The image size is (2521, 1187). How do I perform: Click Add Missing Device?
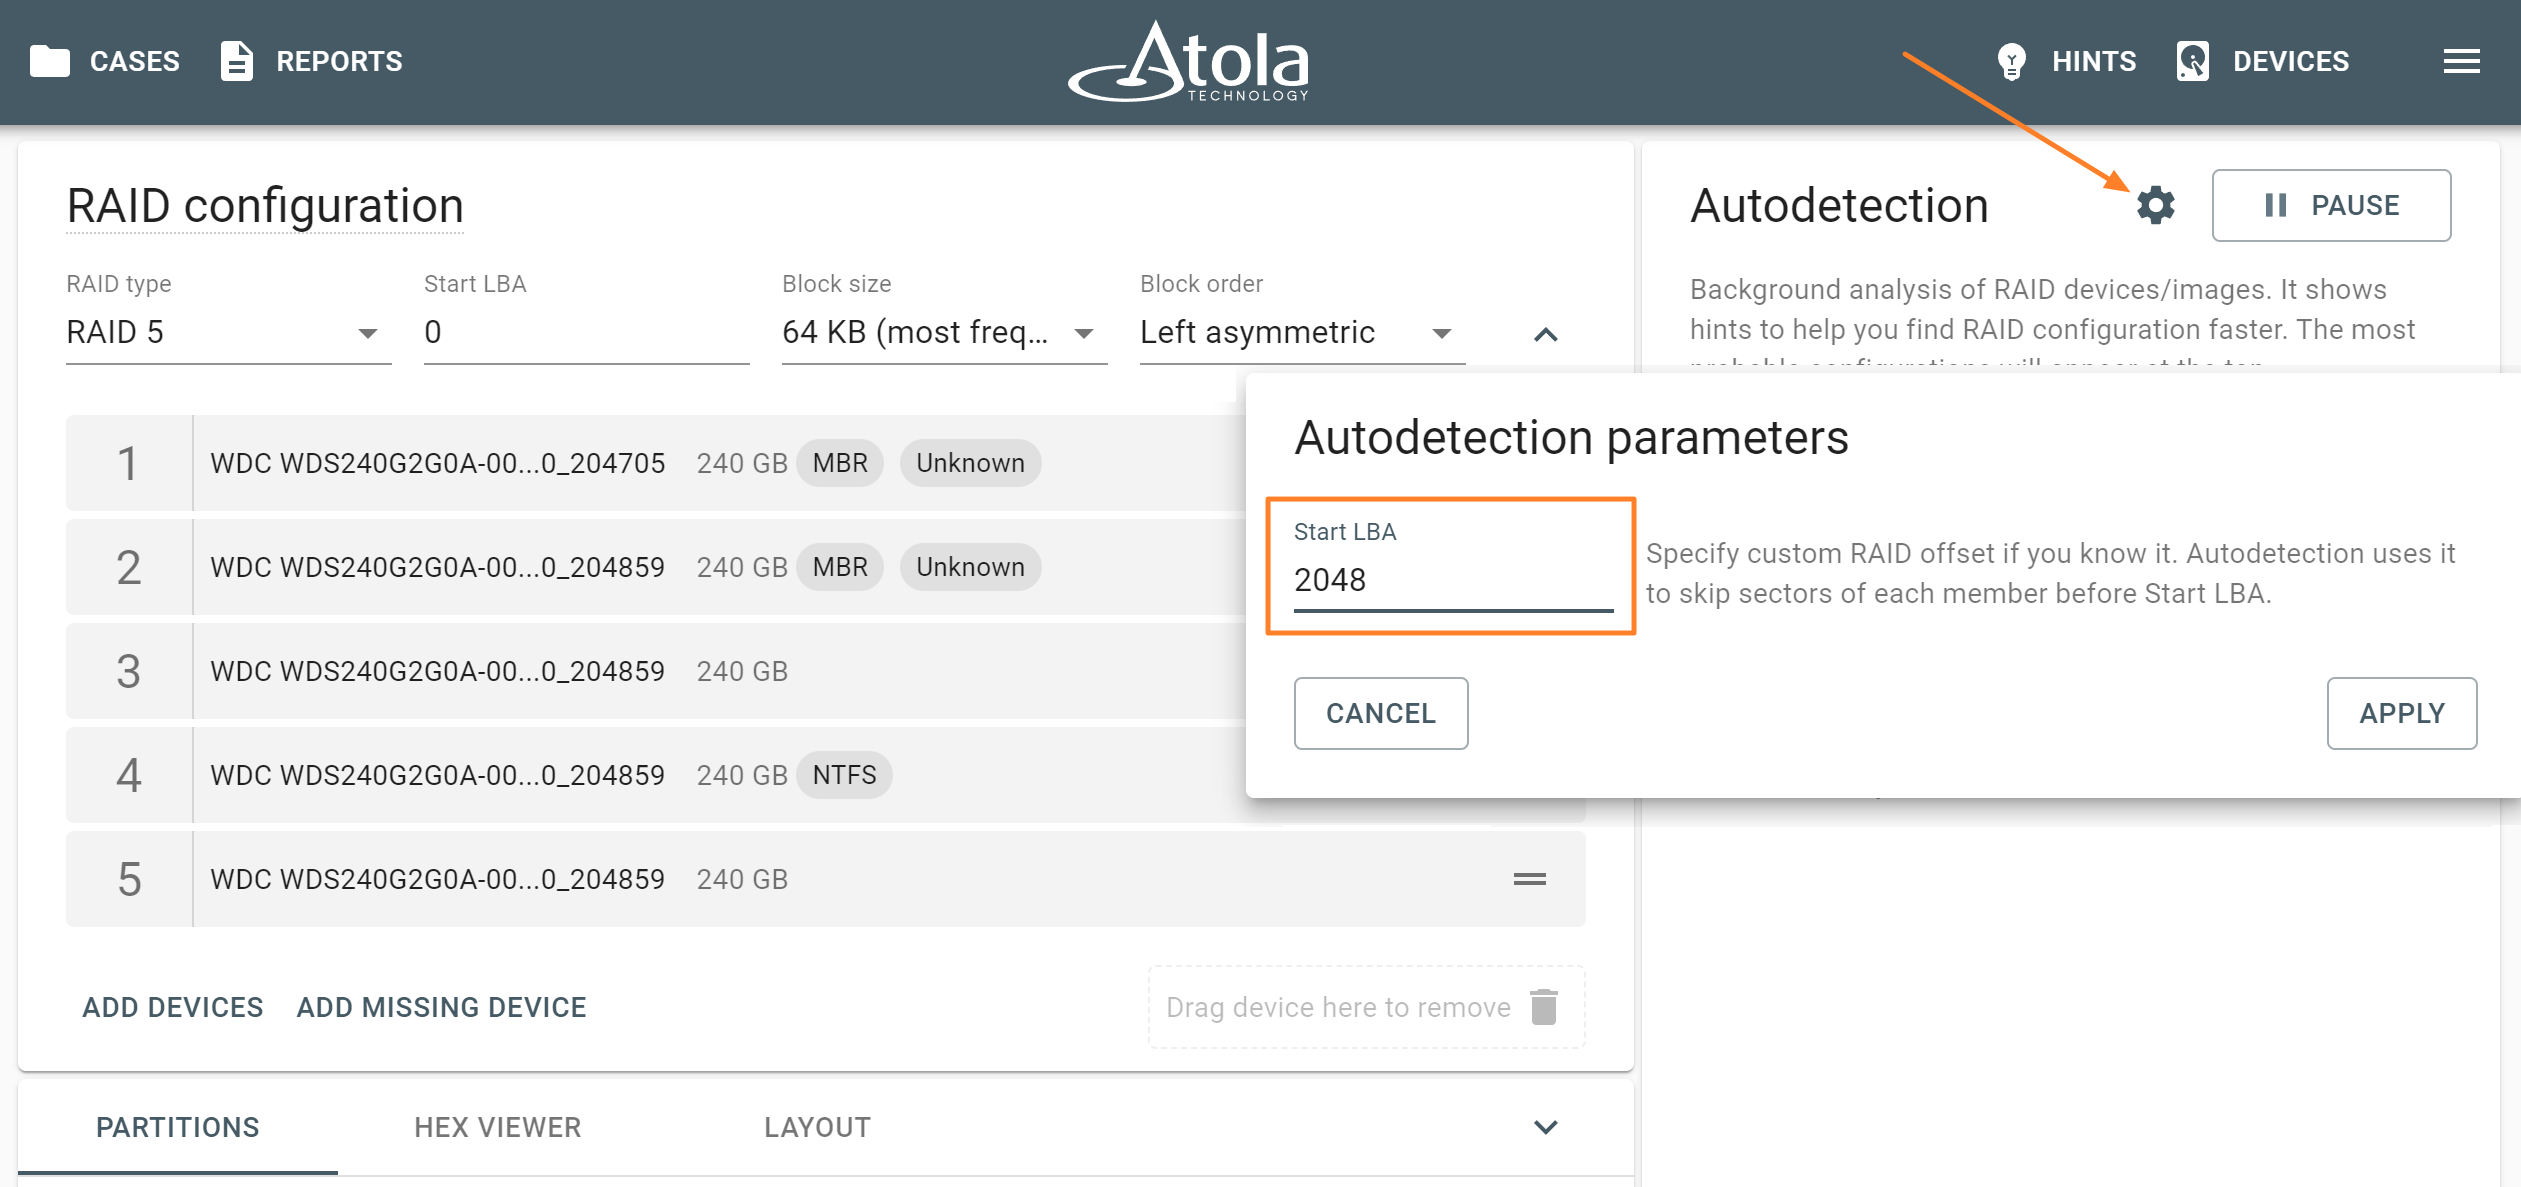point(441,1007)
